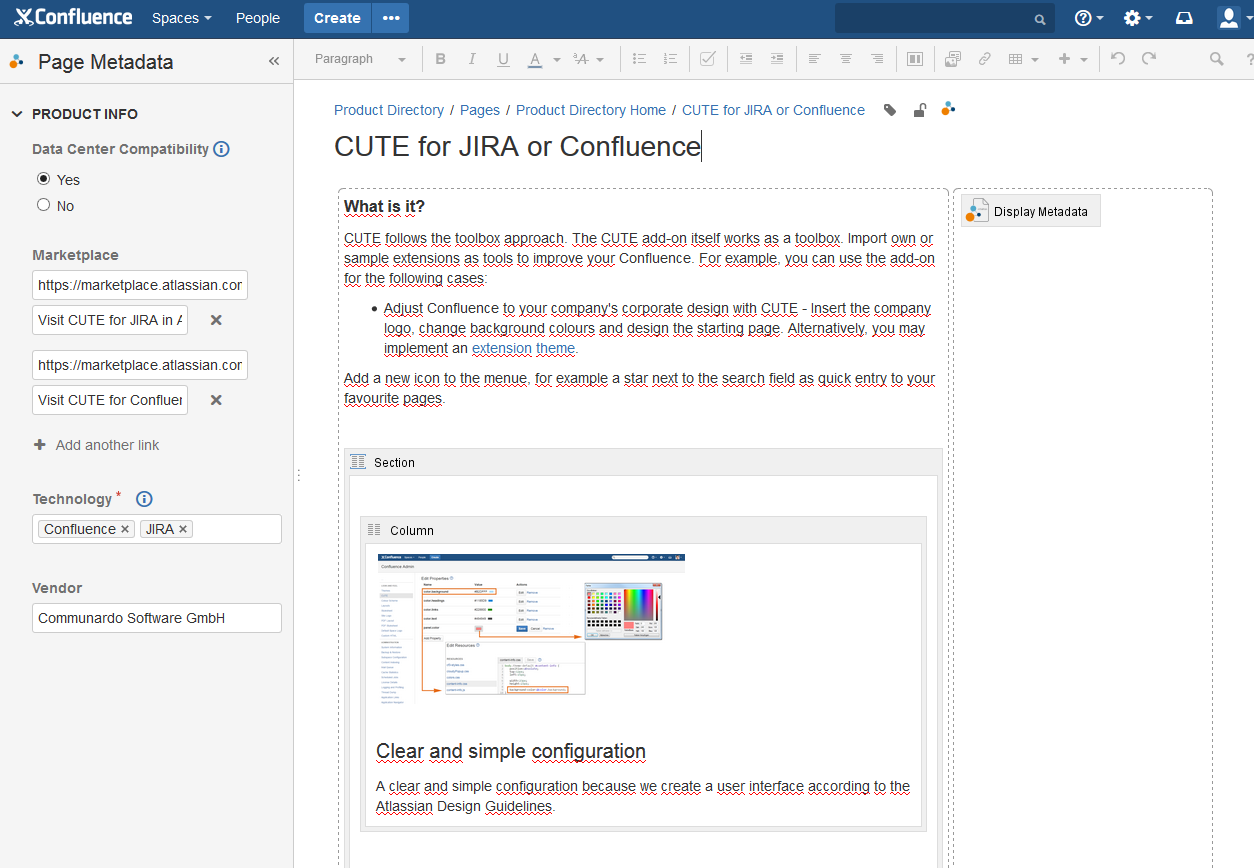Click the Vendor input field
This screenshot has width=1254, height=868.
[156, 618]
